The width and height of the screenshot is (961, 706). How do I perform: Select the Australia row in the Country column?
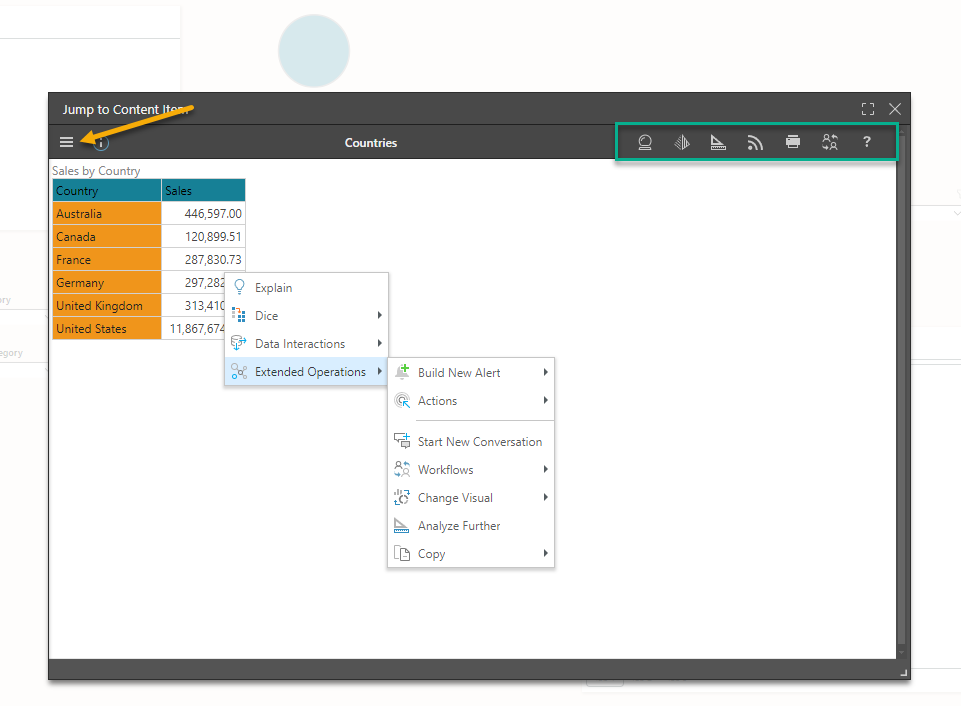tap(106, 214)
